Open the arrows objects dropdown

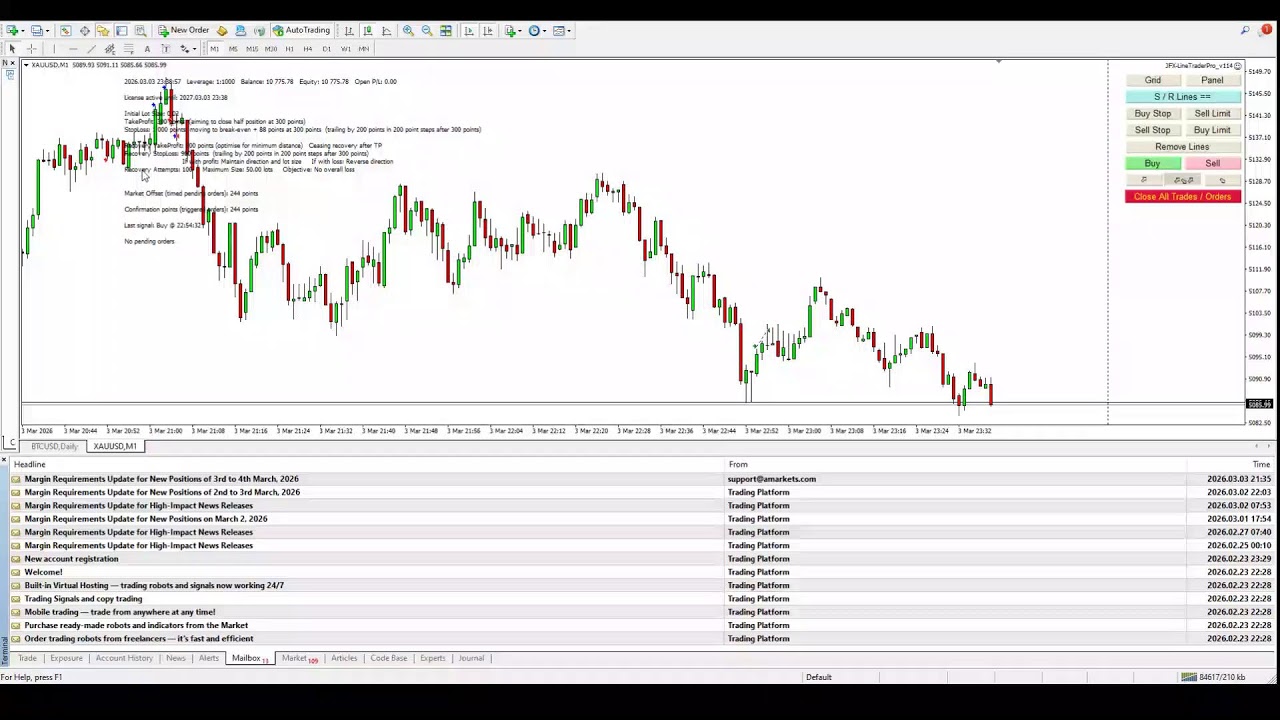pos(187,49)
